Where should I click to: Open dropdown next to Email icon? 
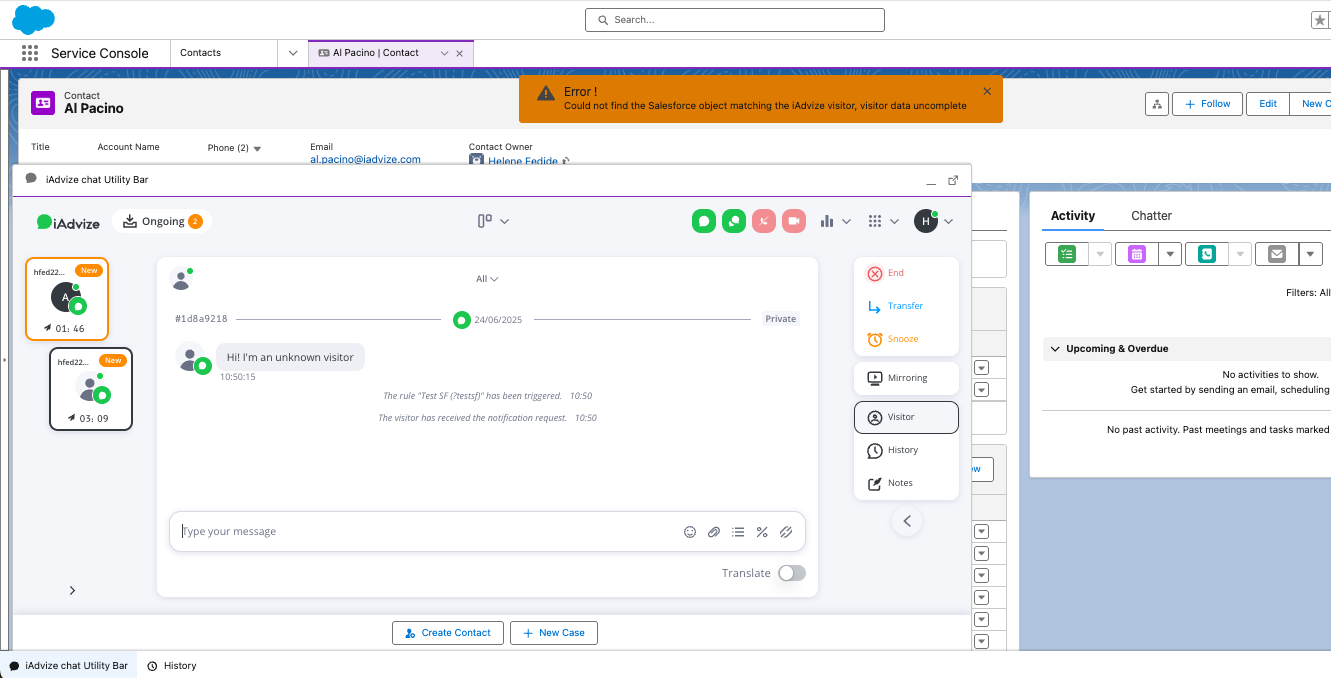coord(1311,254)
